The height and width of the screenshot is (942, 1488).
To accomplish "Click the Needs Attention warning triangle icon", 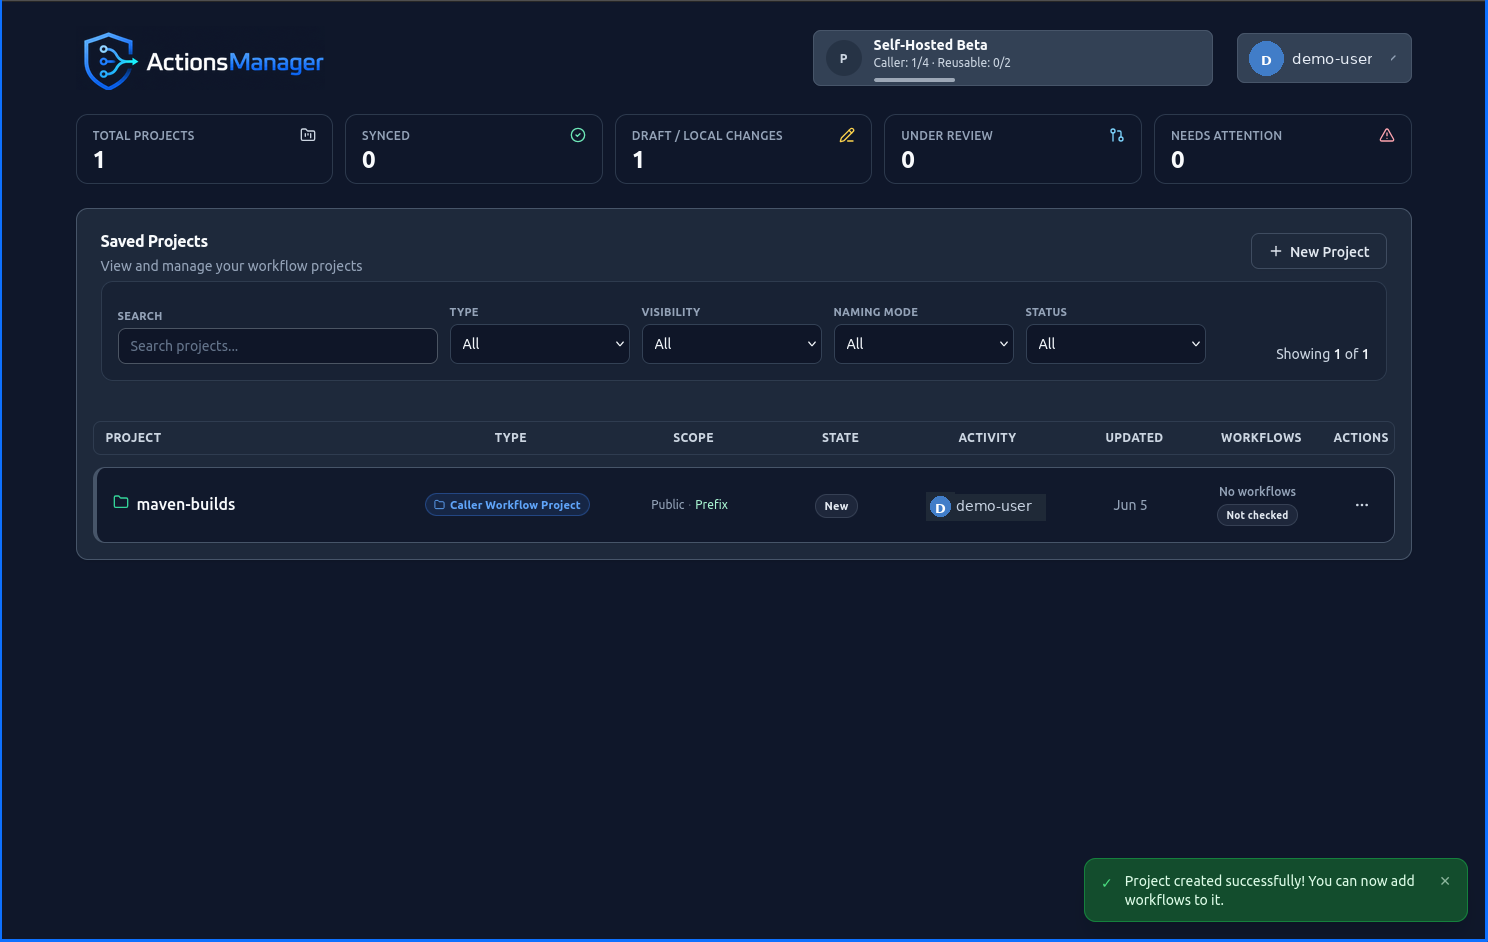I will point(1387,135).
